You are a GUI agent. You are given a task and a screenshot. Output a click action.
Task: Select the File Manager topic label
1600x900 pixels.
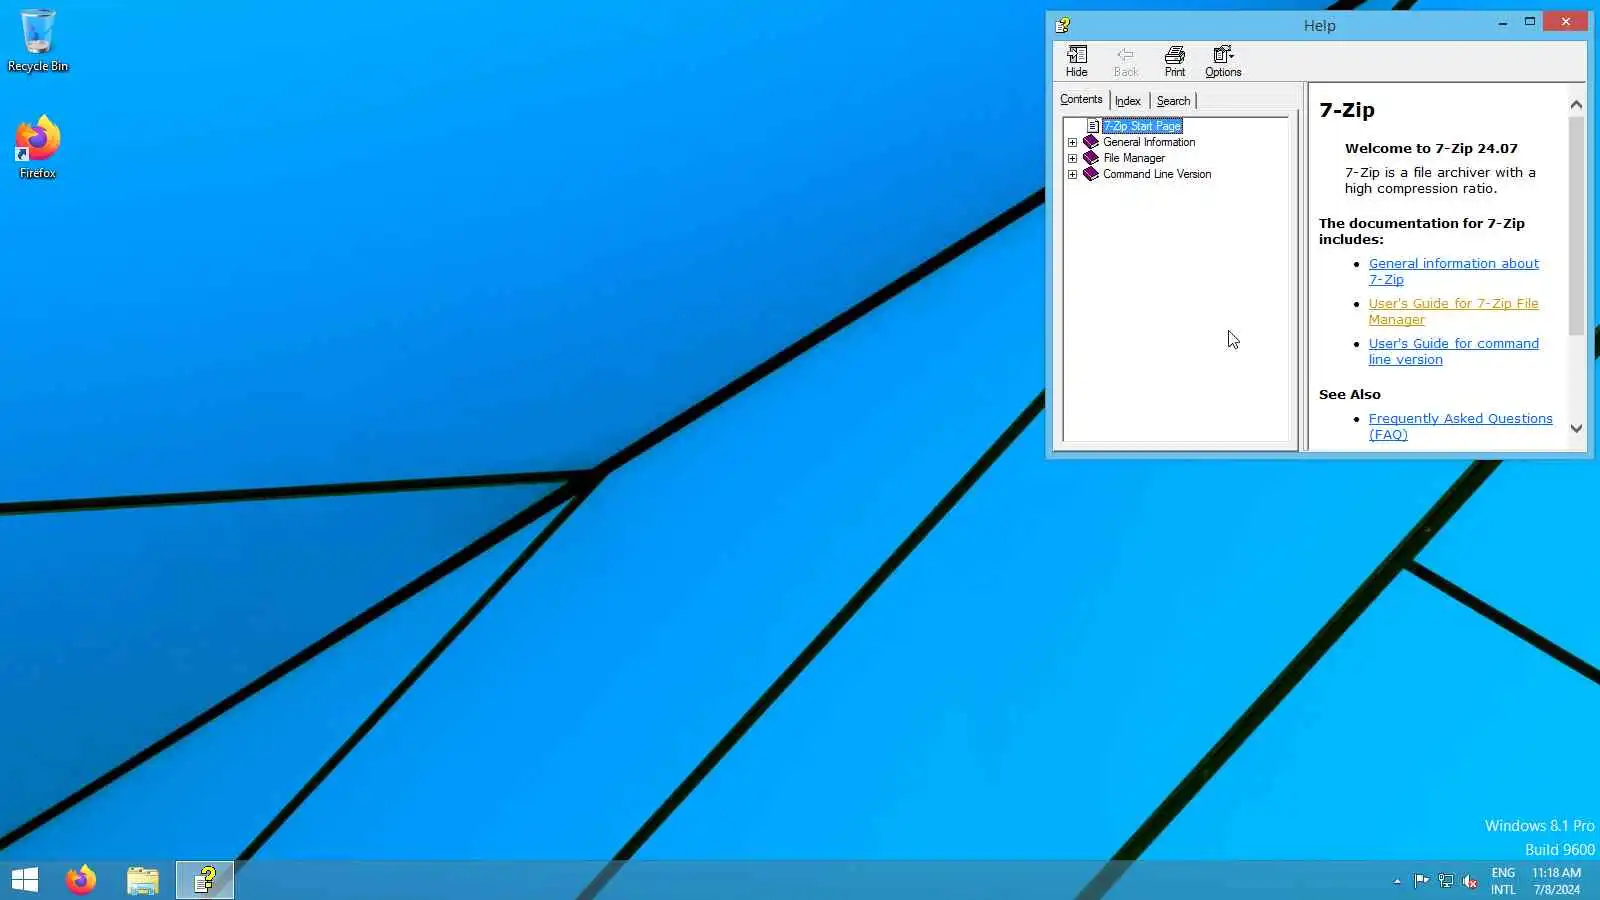click(1134, 158)
